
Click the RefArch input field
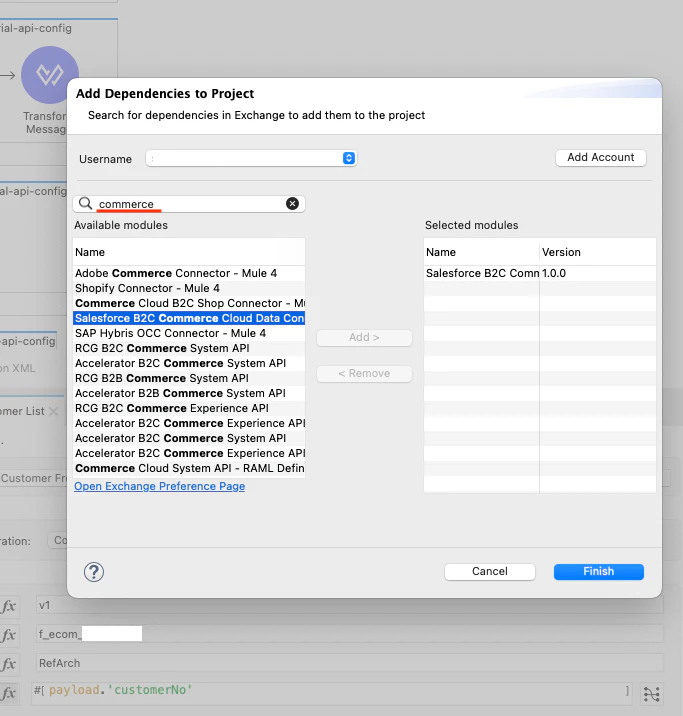click(x=349, y=663)
